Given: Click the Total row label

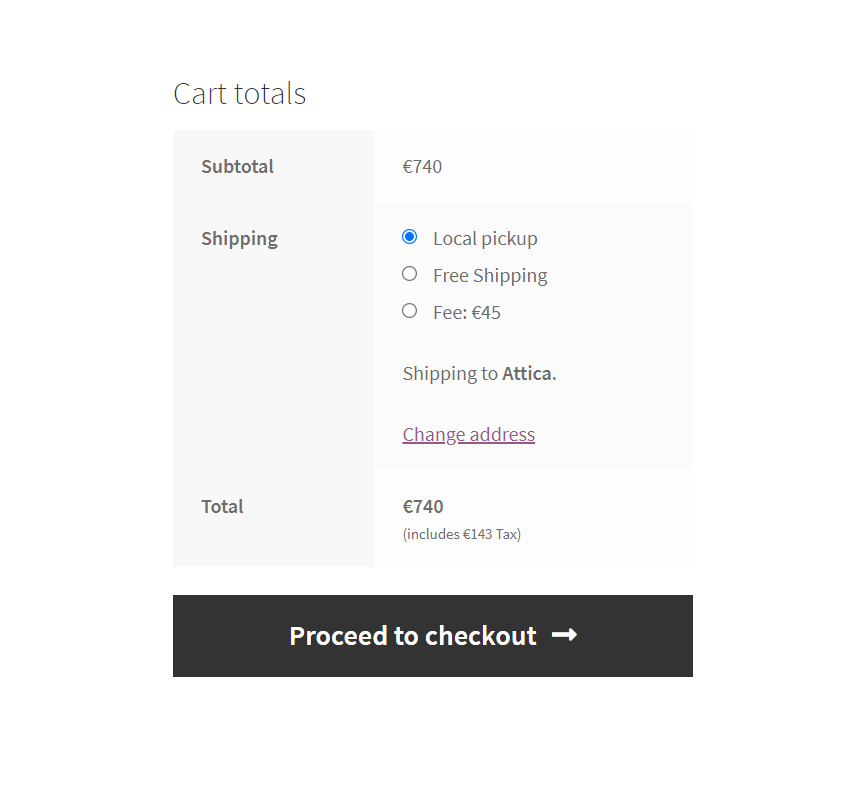Looking at the screenshot, I should tap(222, 507).
